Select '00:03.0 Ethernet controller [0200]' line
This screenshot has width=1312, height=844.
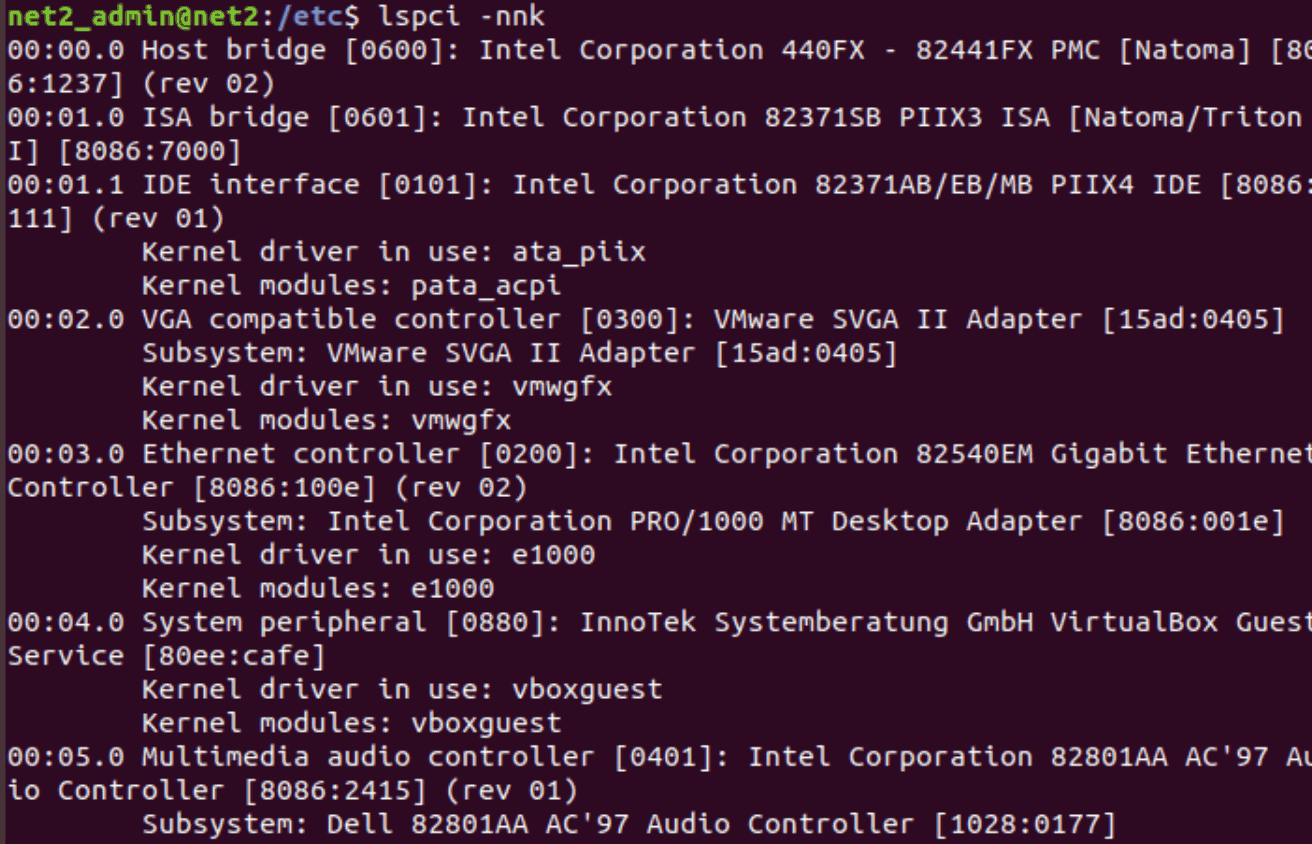(660, 454)
